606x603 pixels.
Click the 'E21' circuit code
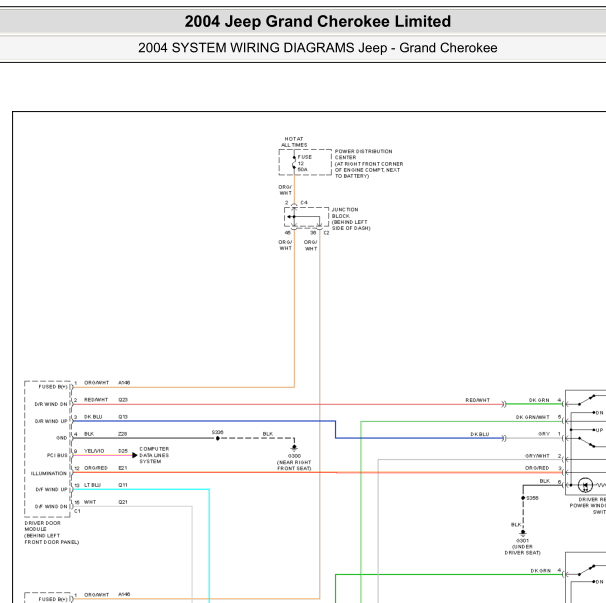click(123, 468)
